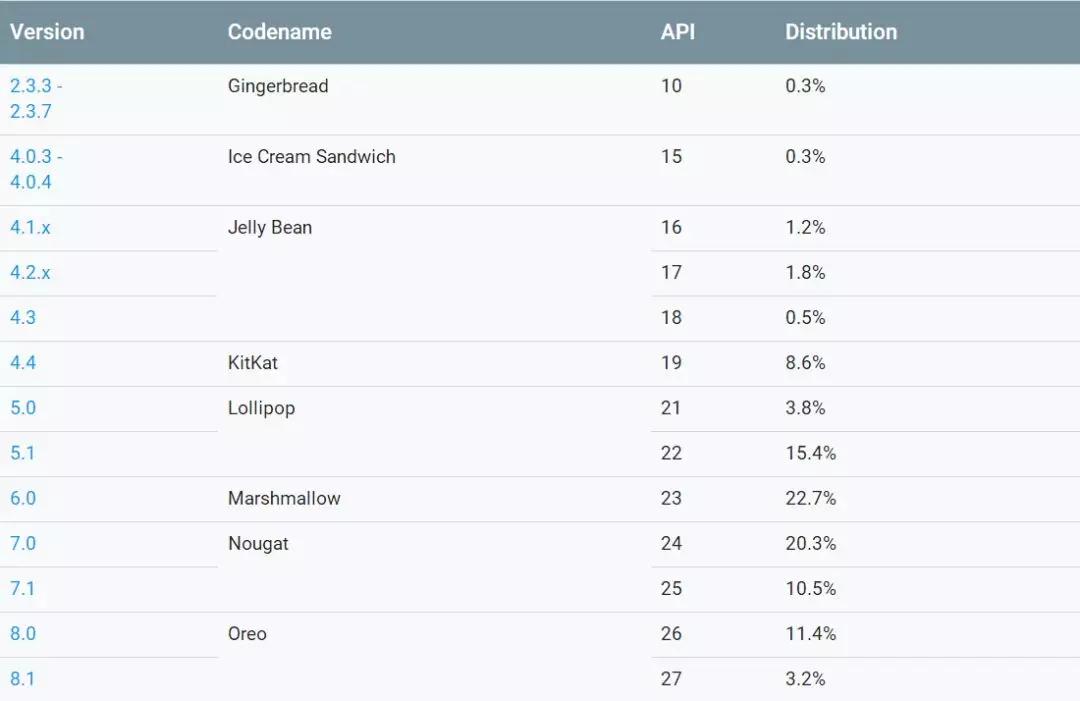Select the Ice Cream Sandwich codename cell
This screenshot has width=1080, height=701.
pyautogui.click(x=311, y=156)
